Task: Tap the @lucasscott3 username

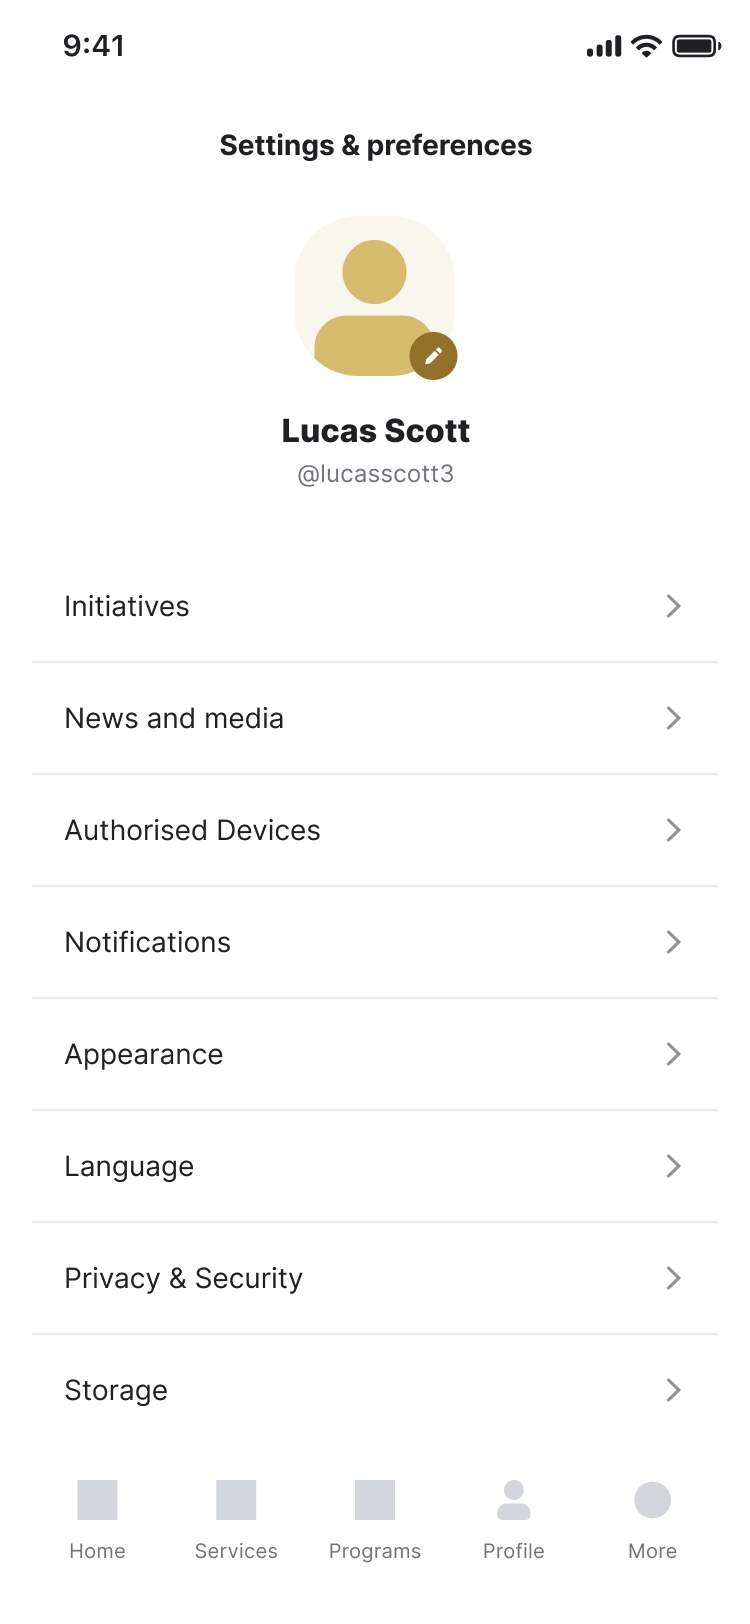Action: click(376, 474)
